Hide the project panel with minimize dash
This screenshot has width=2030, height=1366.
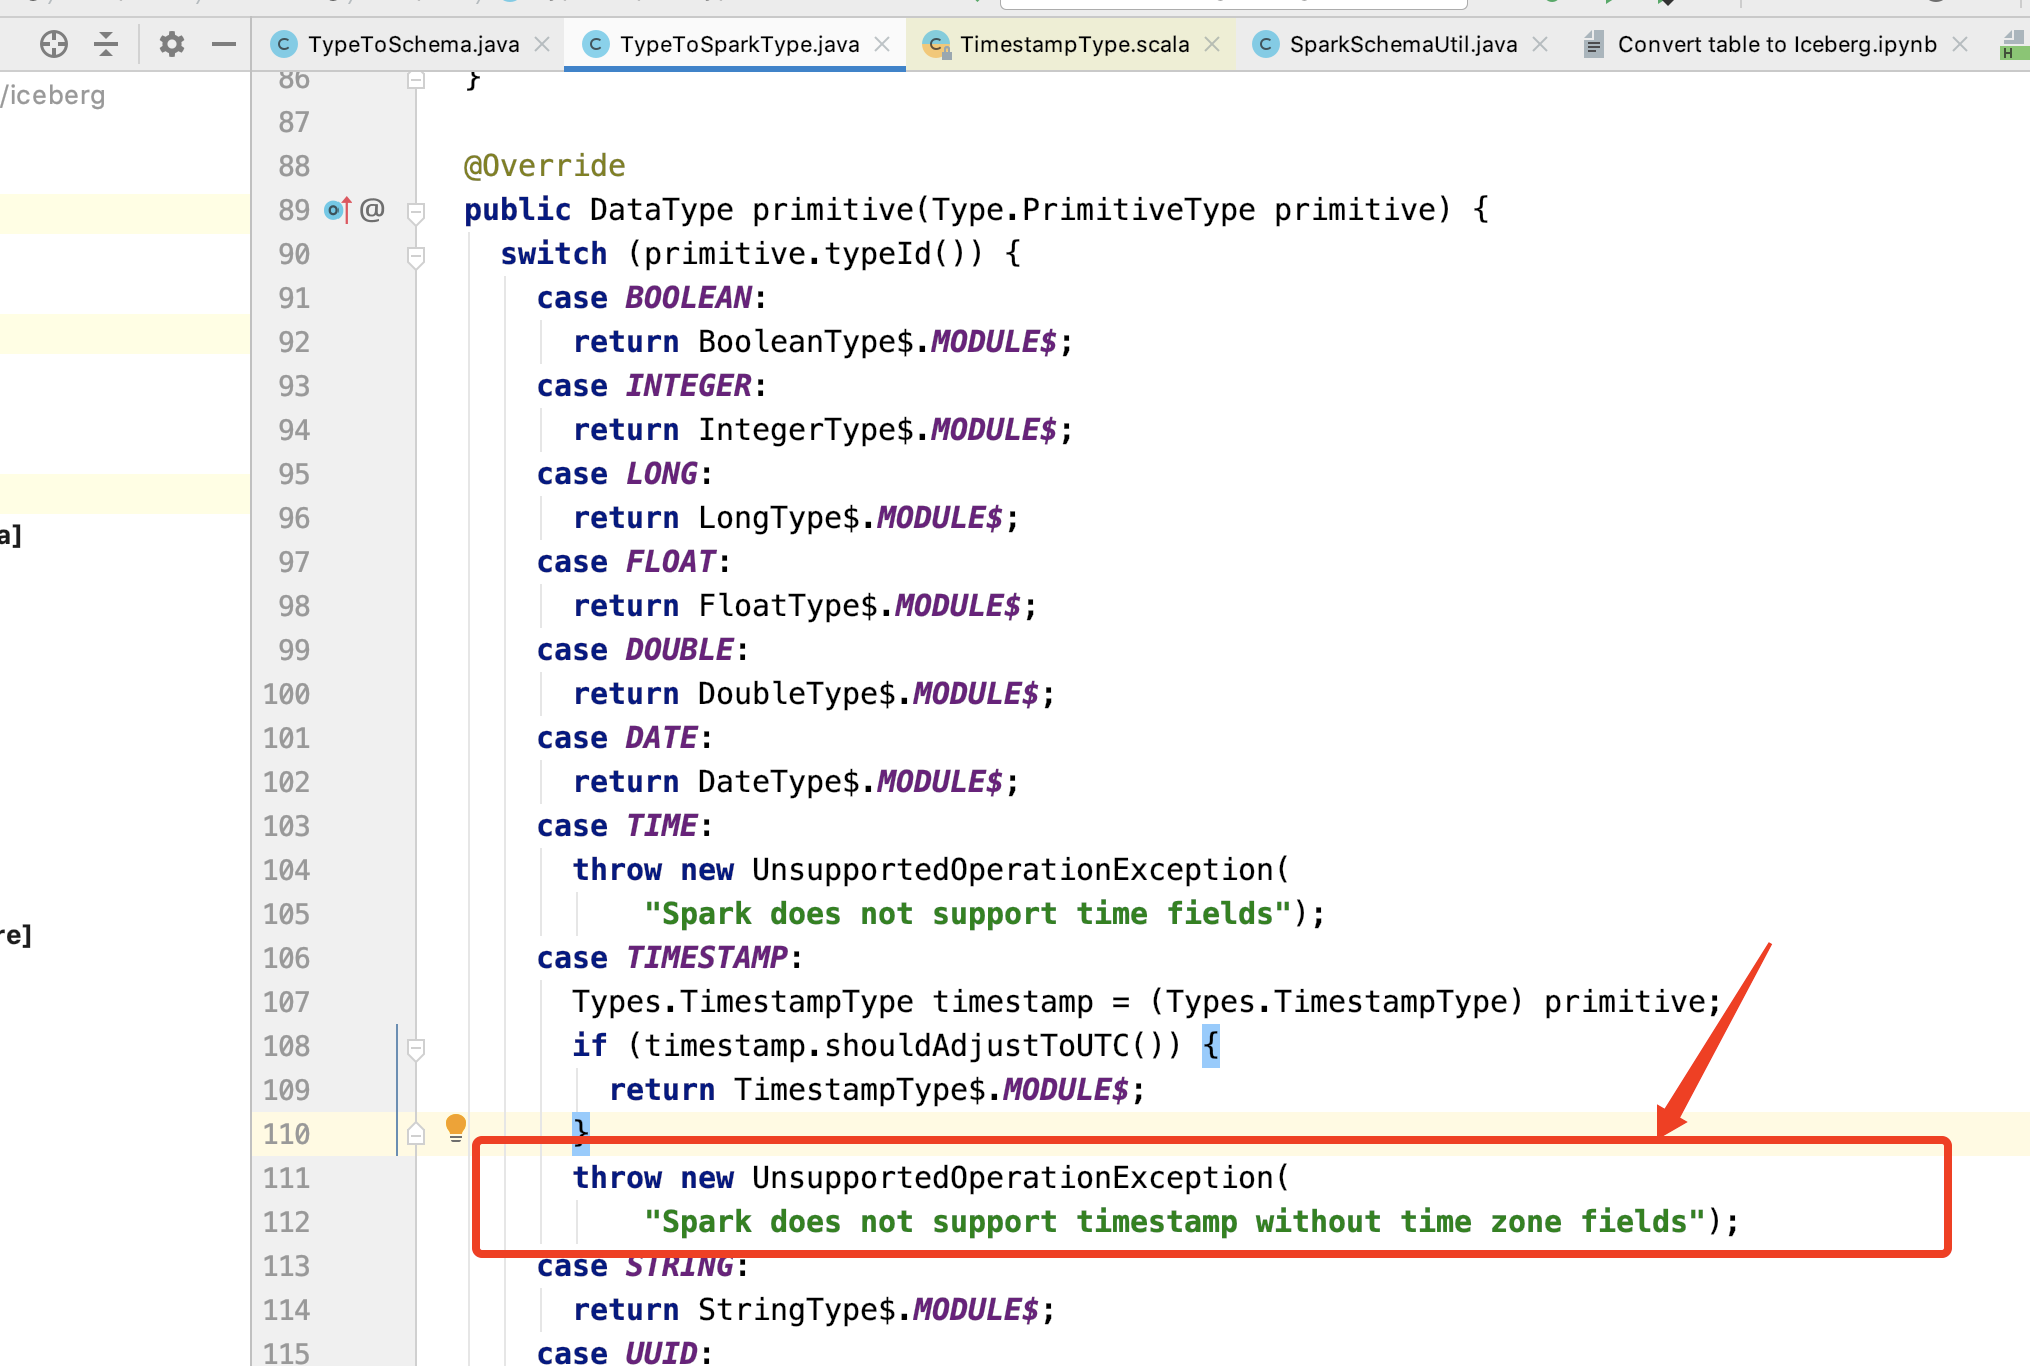[224, 44]
